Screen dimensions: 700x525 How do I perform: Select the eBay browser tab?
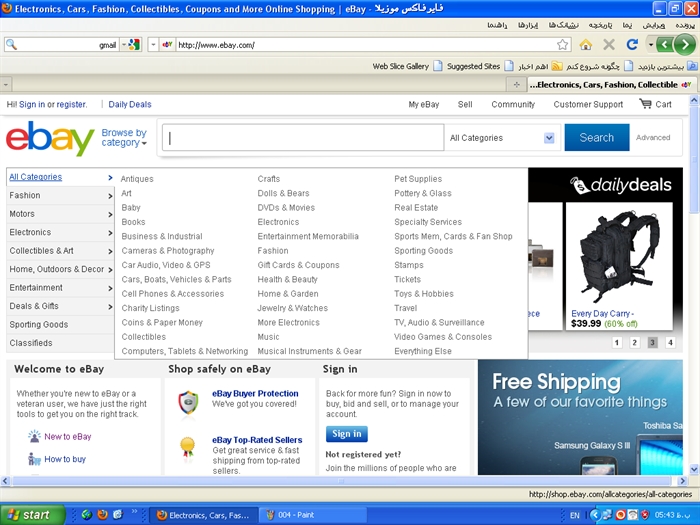tap(611, 84)
